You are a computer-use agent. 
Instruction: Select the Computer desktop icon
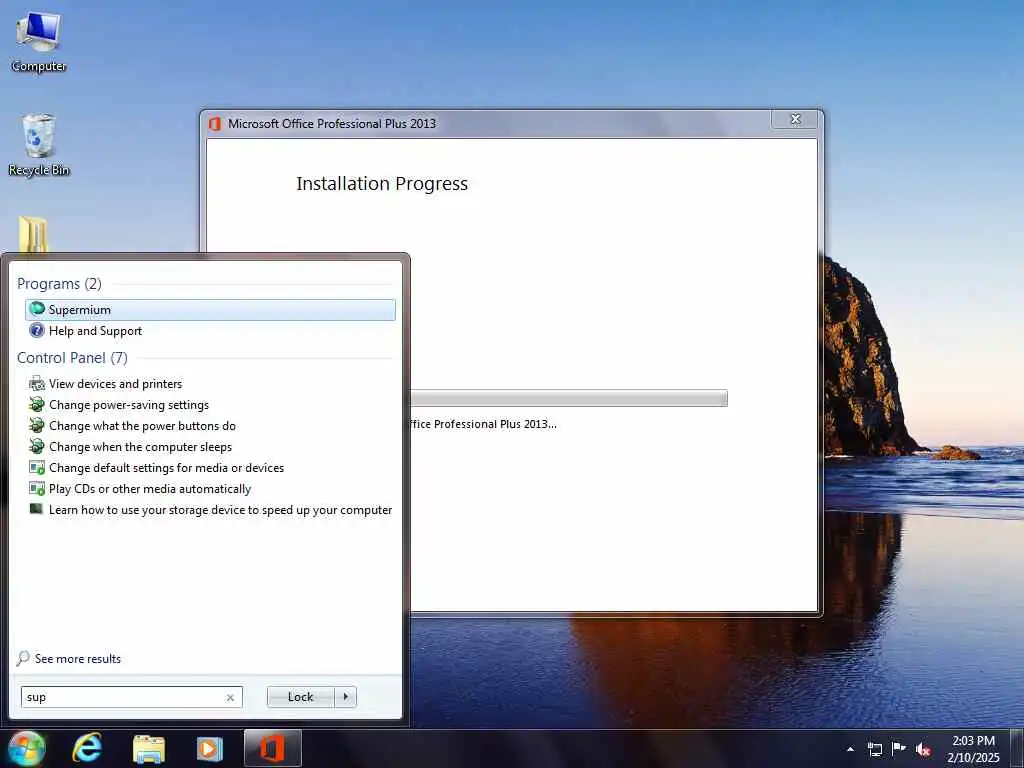tap(39, 42)
